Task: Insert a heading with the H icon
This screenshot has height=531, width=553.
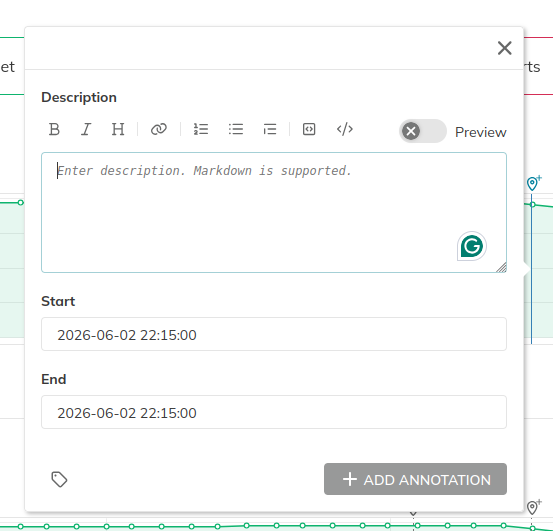Action: 118,129
